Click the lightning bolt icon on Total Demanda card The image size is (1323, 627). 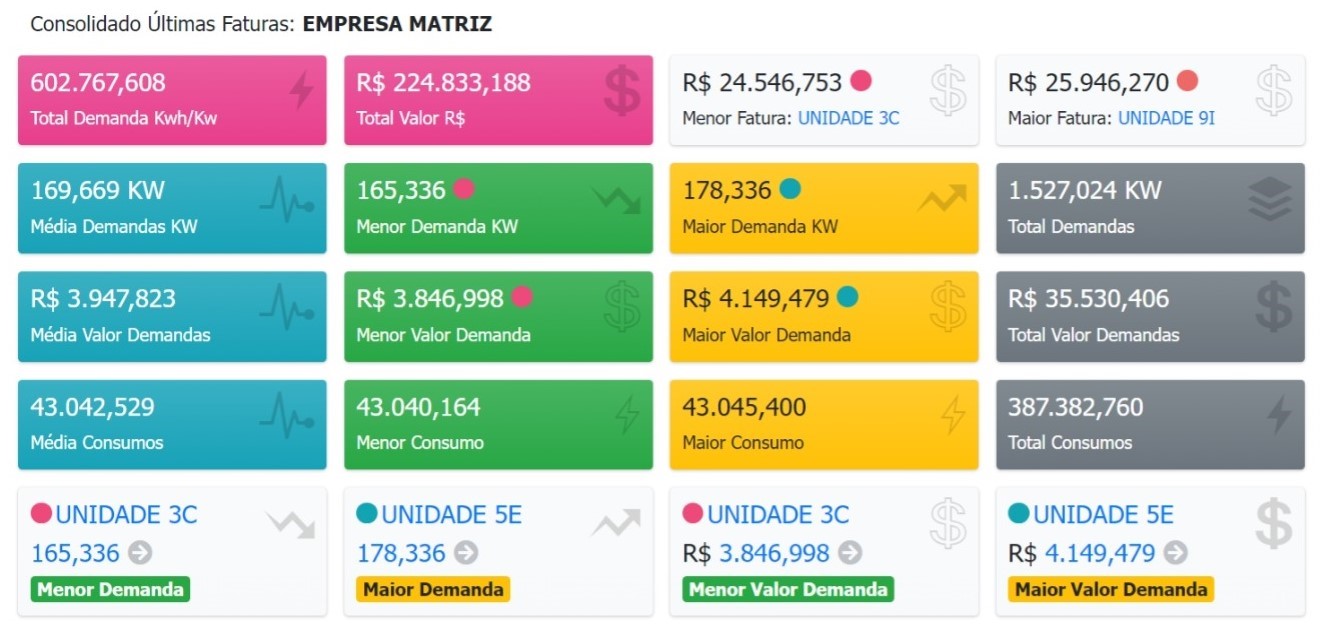[x=301, y=91]
